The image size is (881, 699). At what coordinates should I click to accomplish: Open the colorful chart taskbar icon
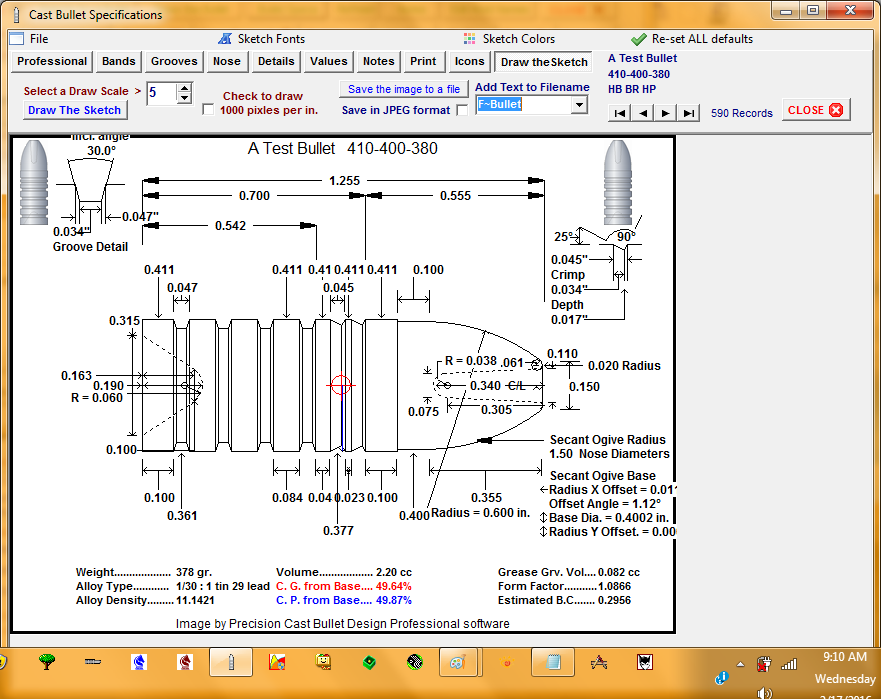click(277, 662)
